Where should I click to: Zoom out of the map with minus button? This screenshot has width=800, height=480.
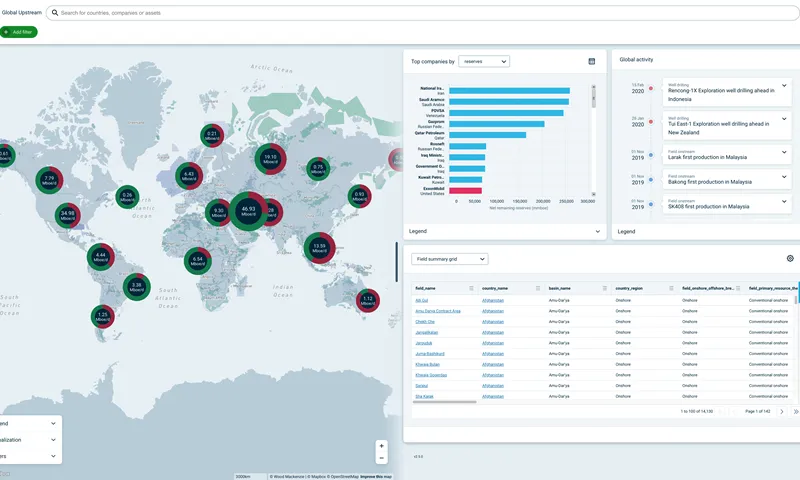point(381,457)
